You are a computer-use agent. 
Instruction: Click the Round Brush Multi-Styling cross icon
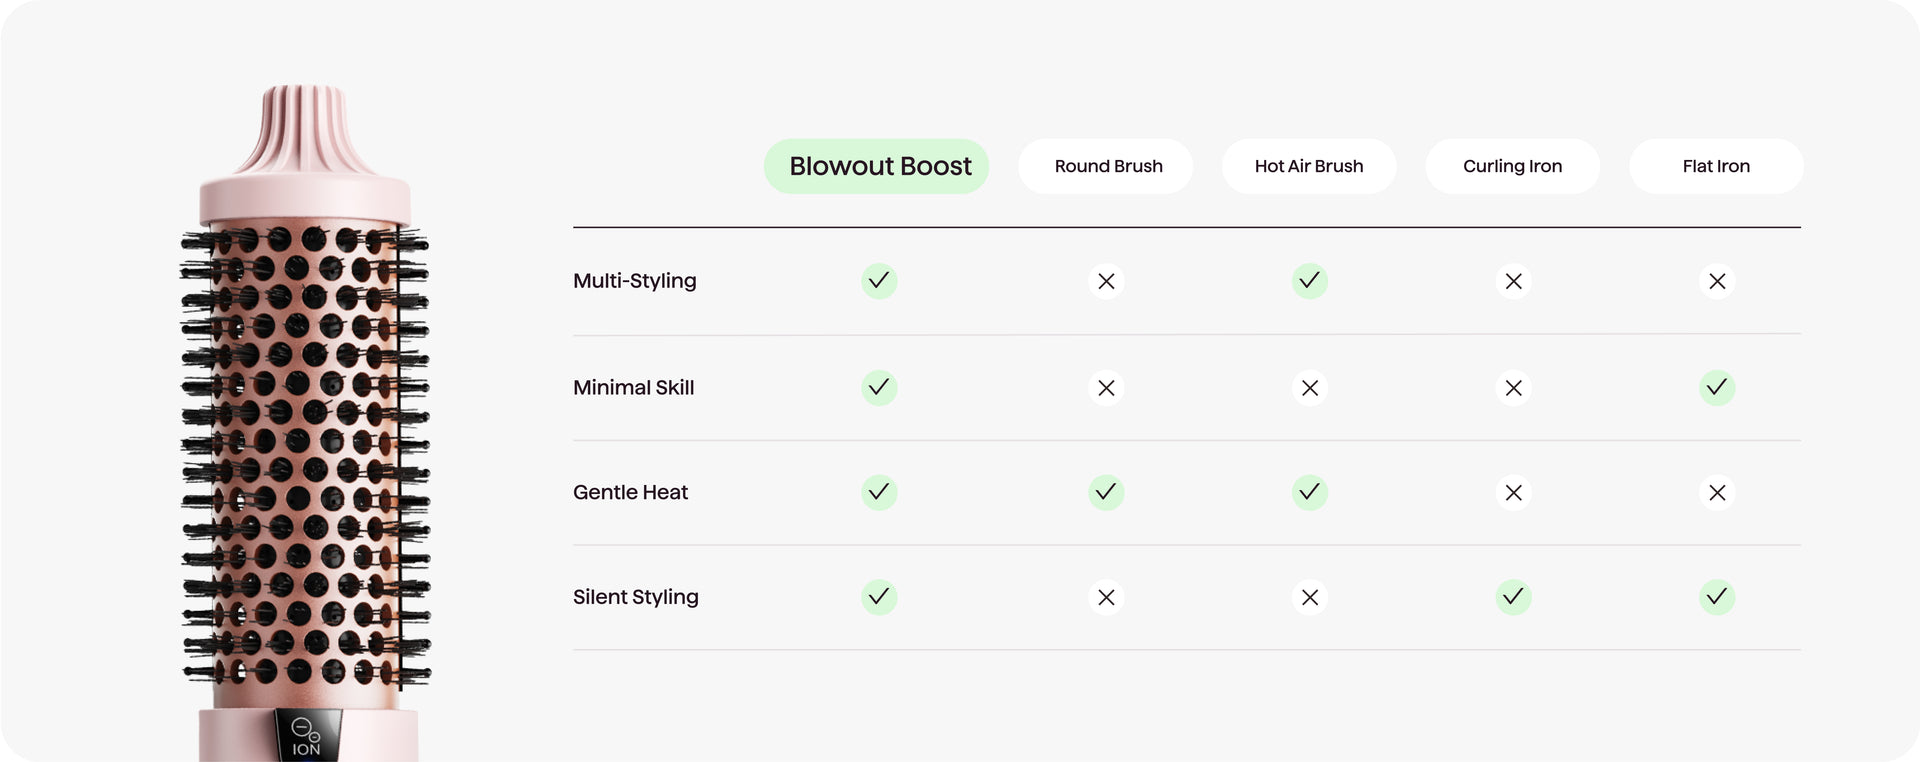[x=1106, y=281]
